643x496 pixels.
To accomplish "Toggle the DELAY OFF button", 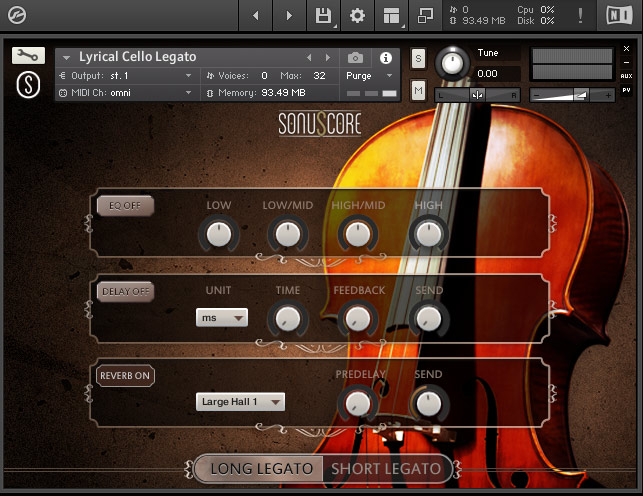I will pyautogui.click(x=125, y=291).
